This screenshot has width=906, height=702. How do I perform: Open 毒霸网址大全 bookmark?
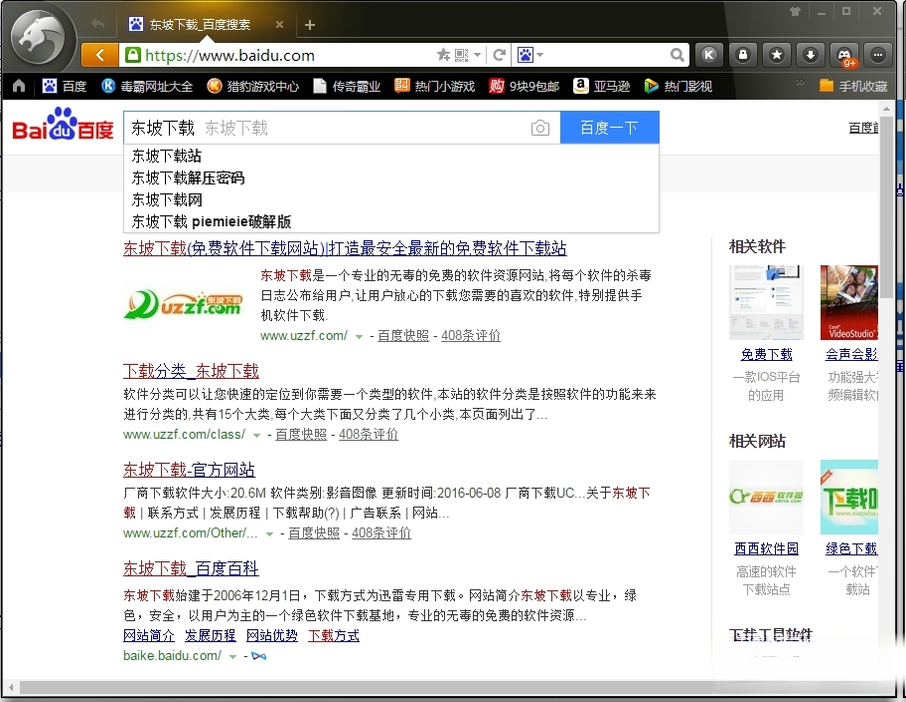coord(147,86)
